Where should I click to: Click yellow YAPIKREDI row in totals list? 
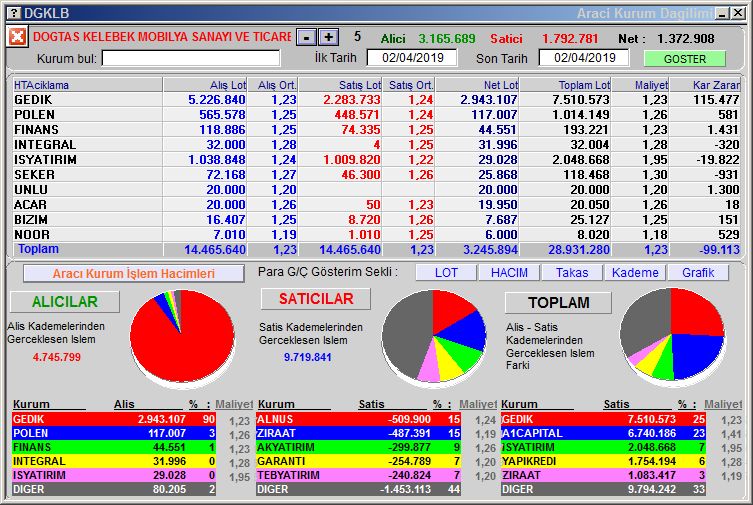pos(604,461)
